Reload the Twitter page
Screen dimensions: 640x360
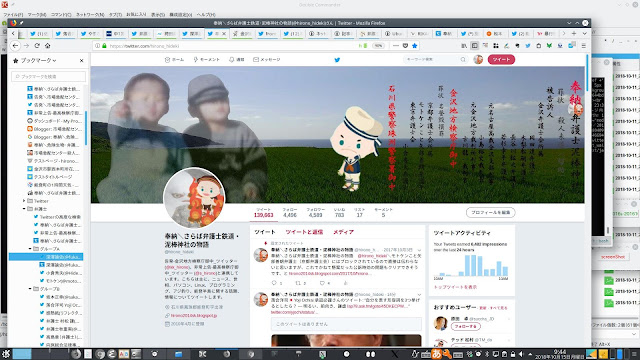pyautogui.click(x=37, y=46)
